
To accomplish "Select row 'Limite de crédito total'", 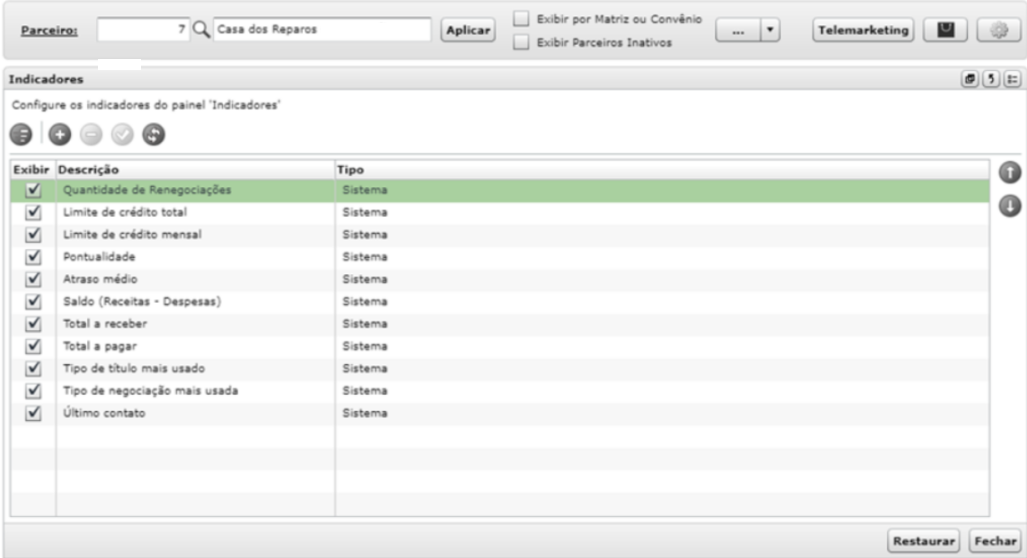I will tap(500, 212).
